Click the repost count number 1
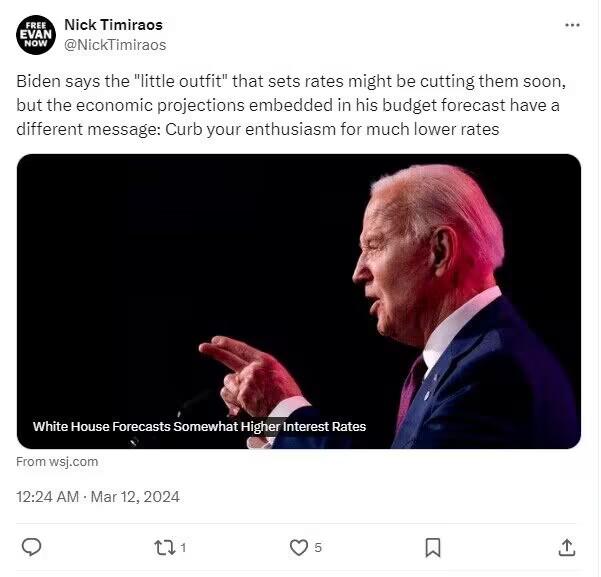 (x=183, y=548)
